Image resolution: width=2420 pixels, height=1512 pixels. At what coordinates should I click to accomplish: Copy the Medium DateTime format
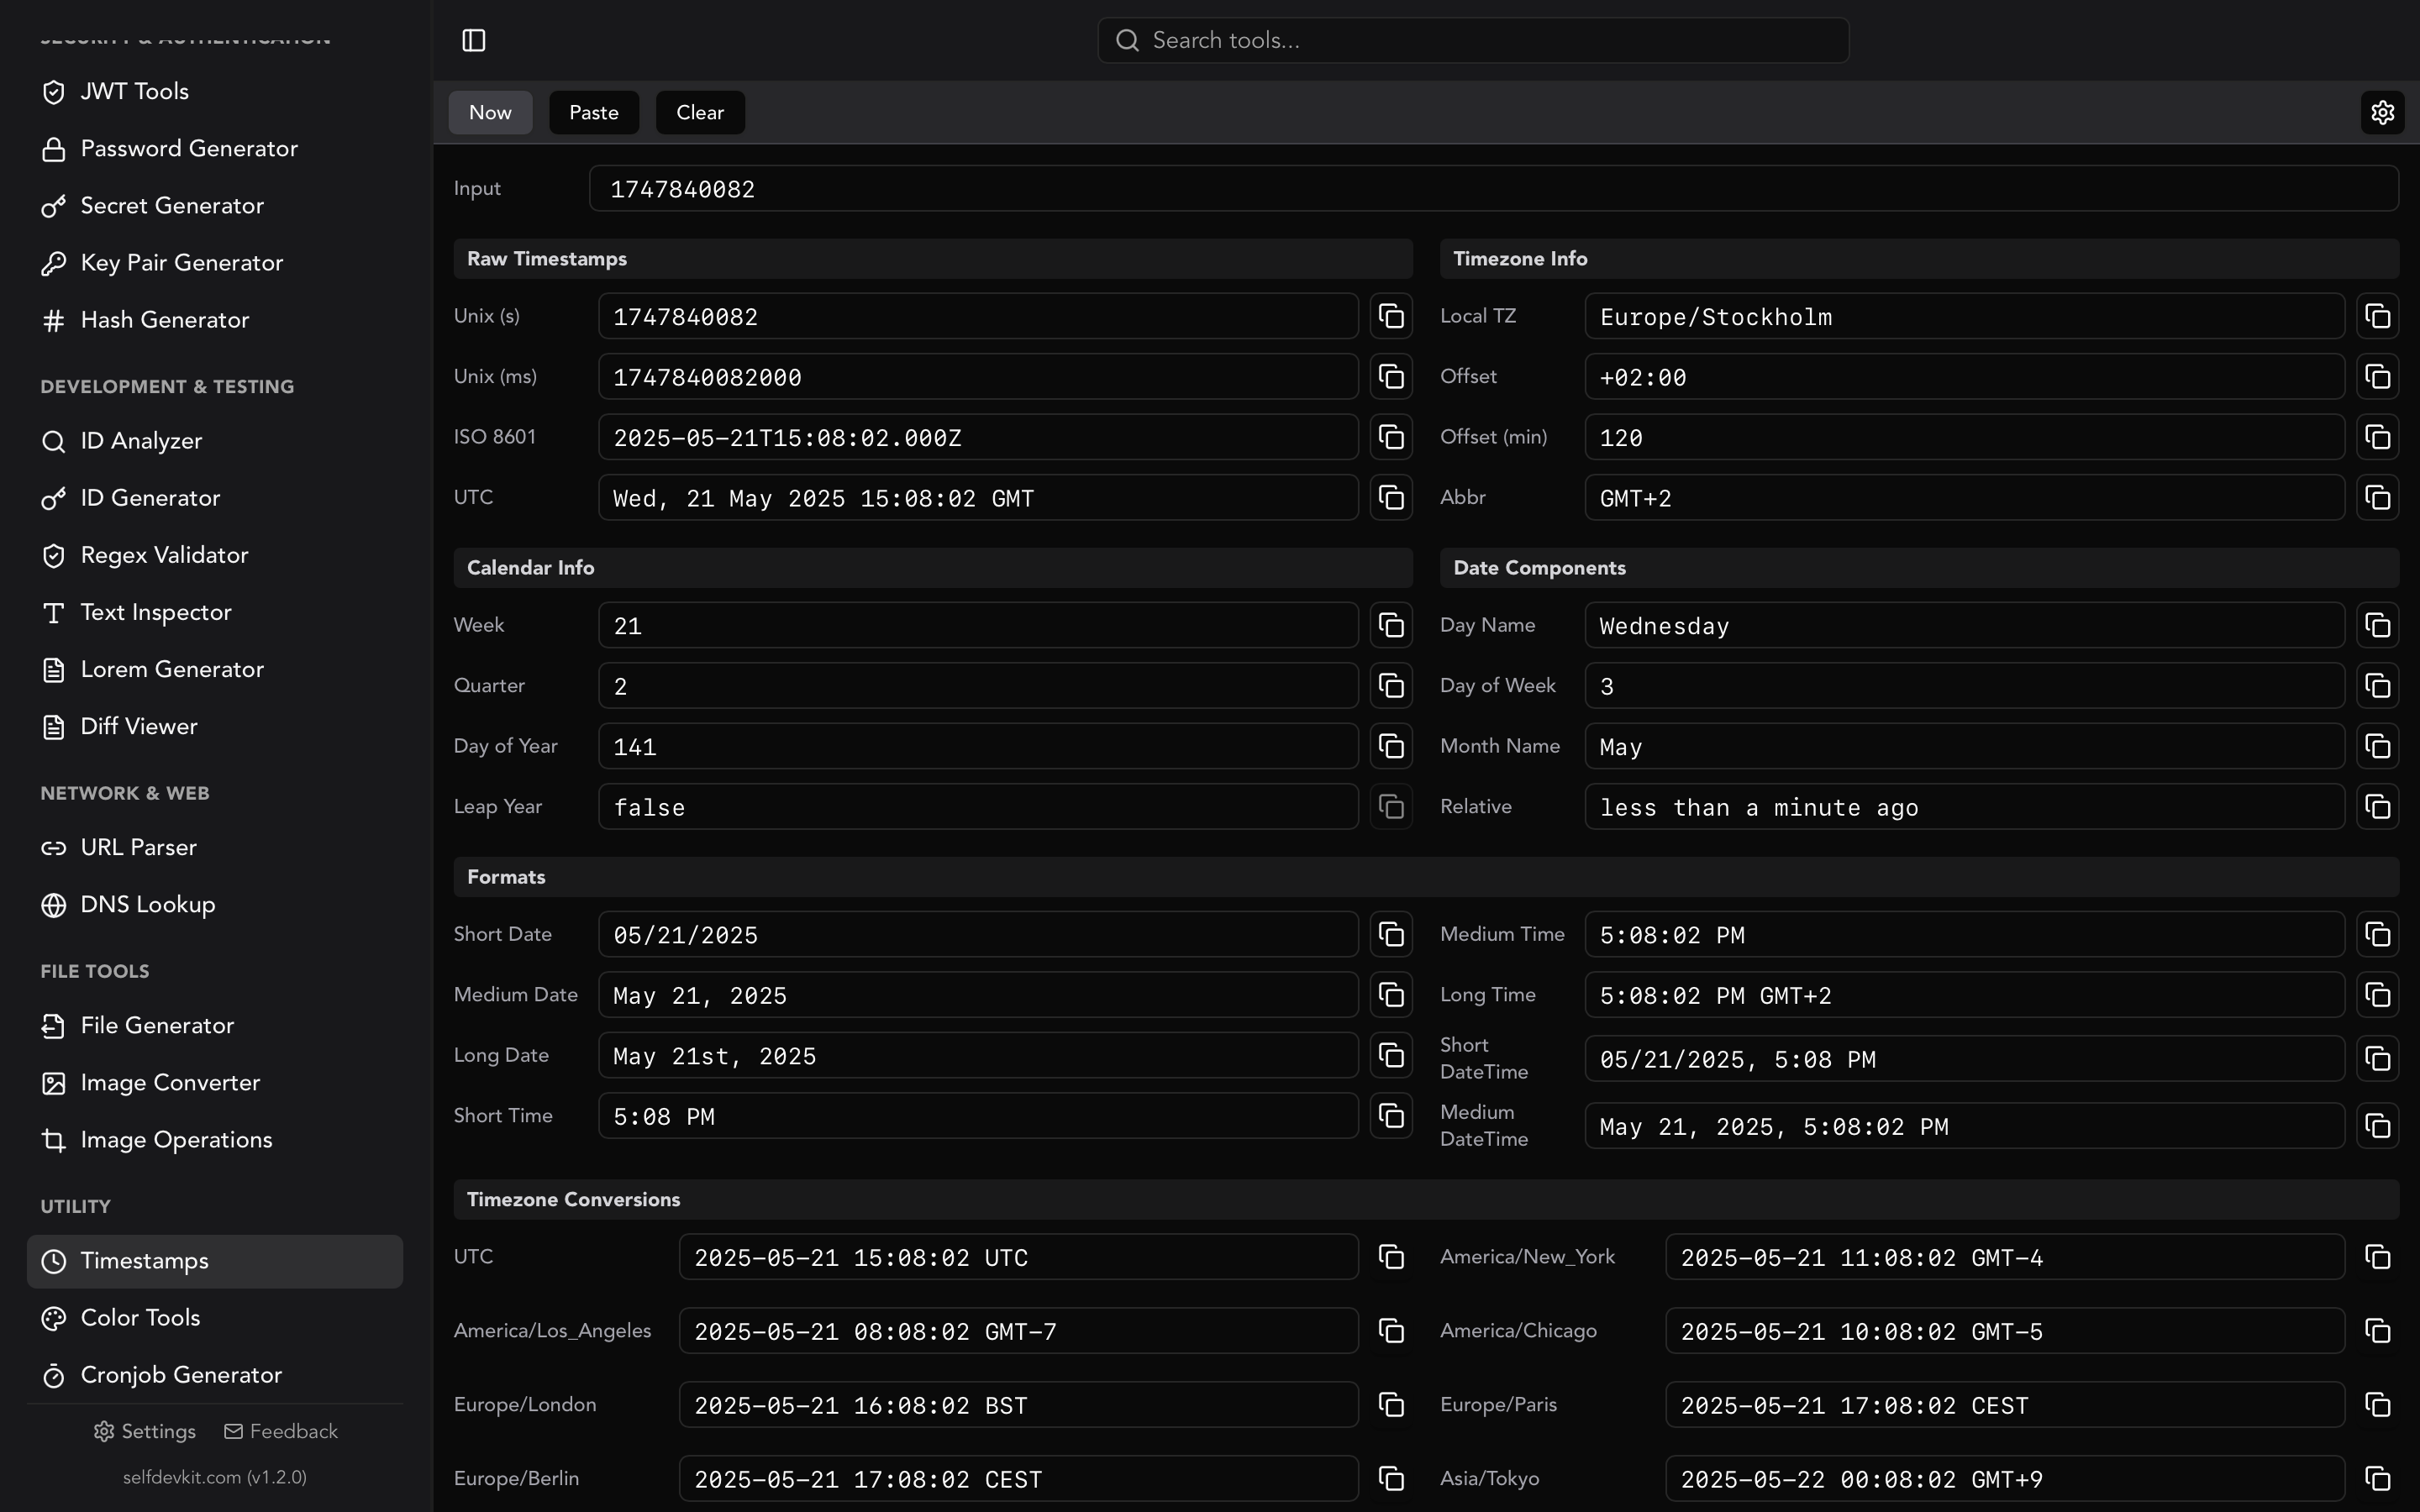(x=2378, y=1126)
